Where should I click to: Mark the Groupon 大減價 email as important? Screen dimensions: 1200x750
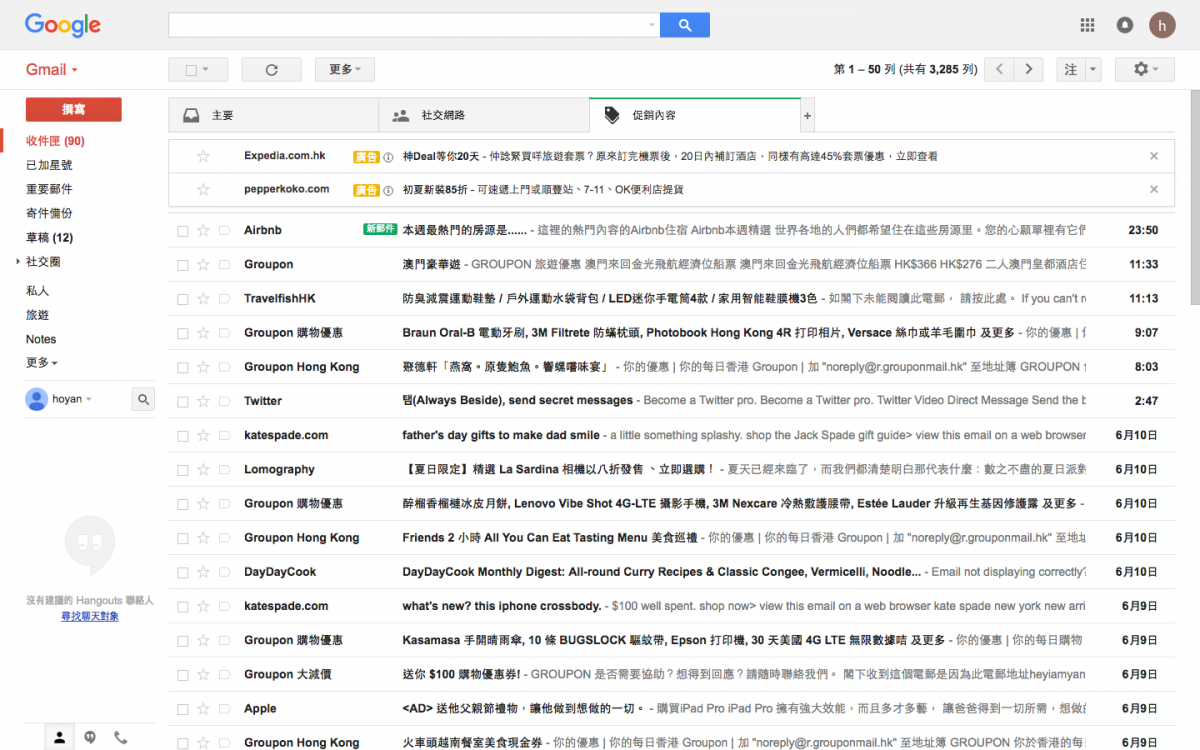pos(225,675)
